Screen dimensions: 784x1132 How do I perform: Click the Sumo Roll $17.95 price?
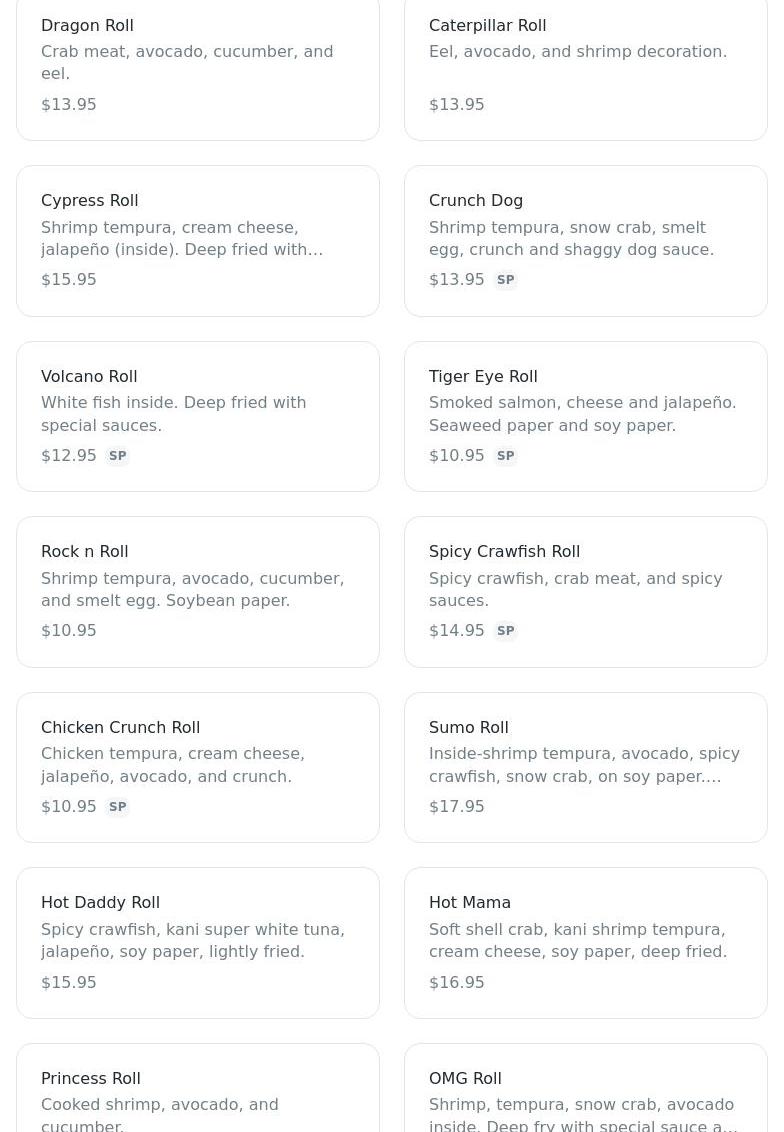[456, 807]
